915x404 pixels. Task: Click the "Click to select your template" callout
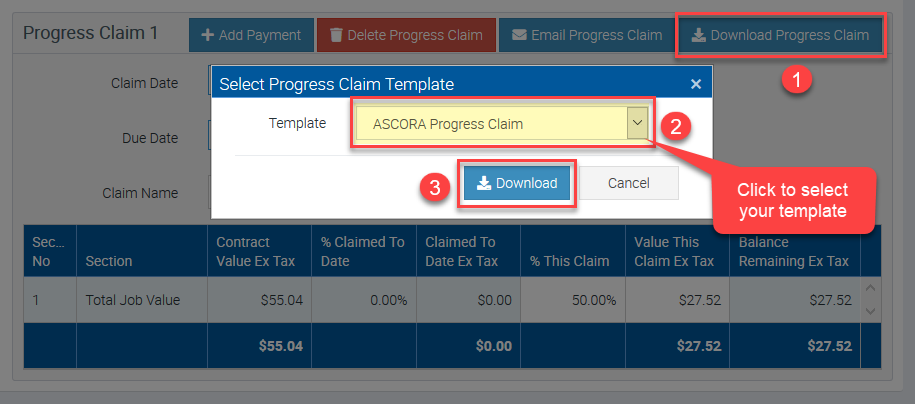pos(792,200)
